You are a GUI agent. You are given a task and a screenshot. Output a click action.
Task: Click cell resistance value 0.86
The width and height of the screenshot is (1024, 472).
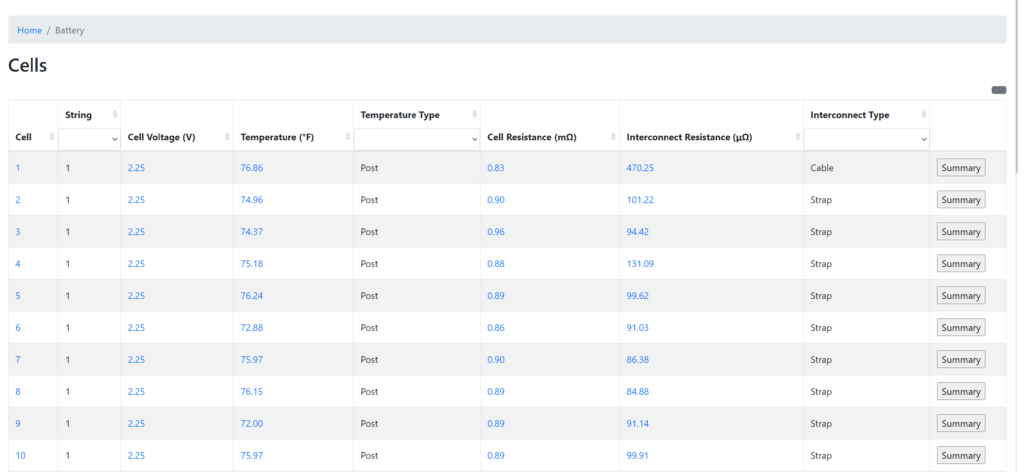(x=496, y=328)
